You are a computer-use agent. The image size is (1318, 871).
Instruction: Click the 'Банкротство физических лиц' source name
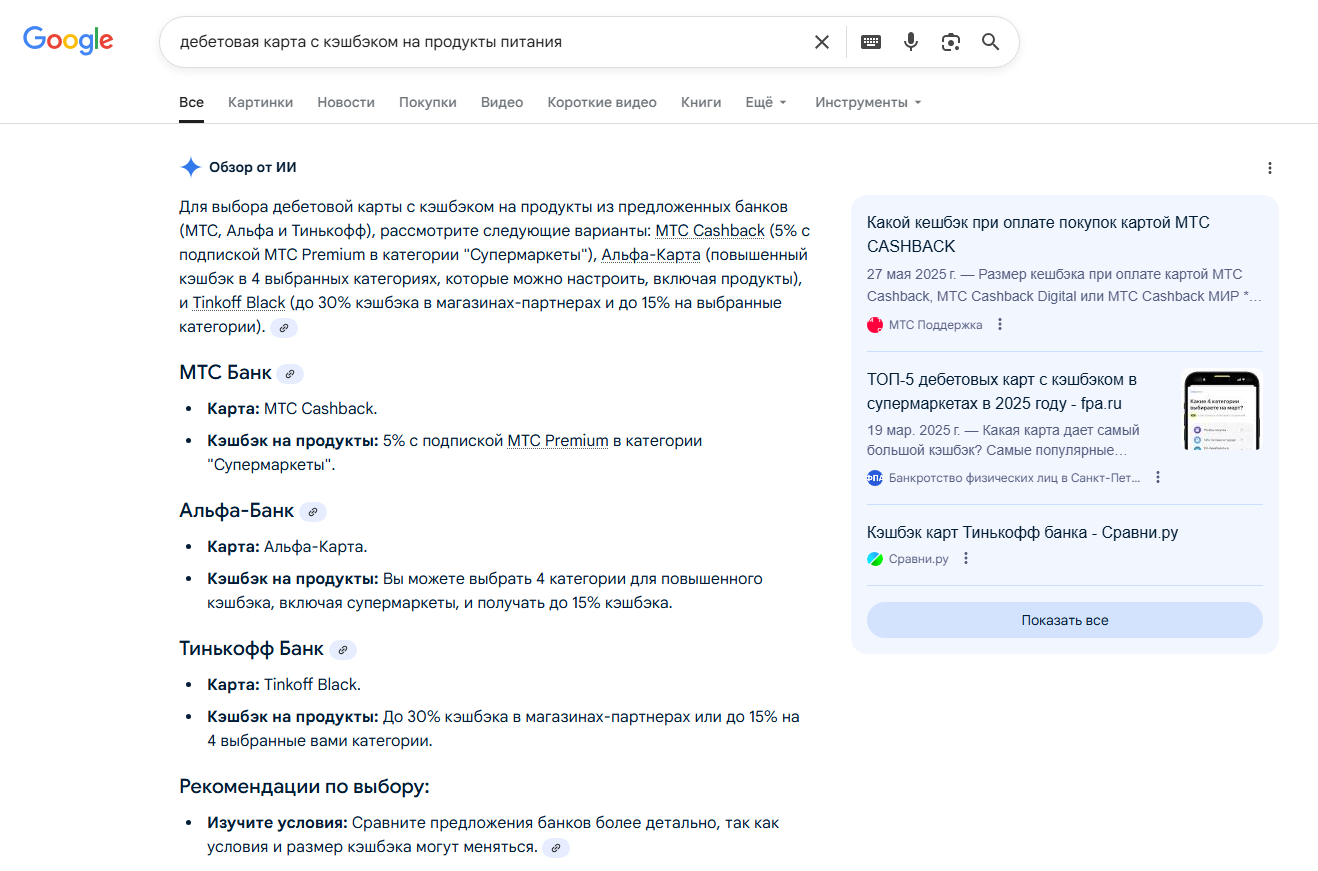coord(1014,478)
